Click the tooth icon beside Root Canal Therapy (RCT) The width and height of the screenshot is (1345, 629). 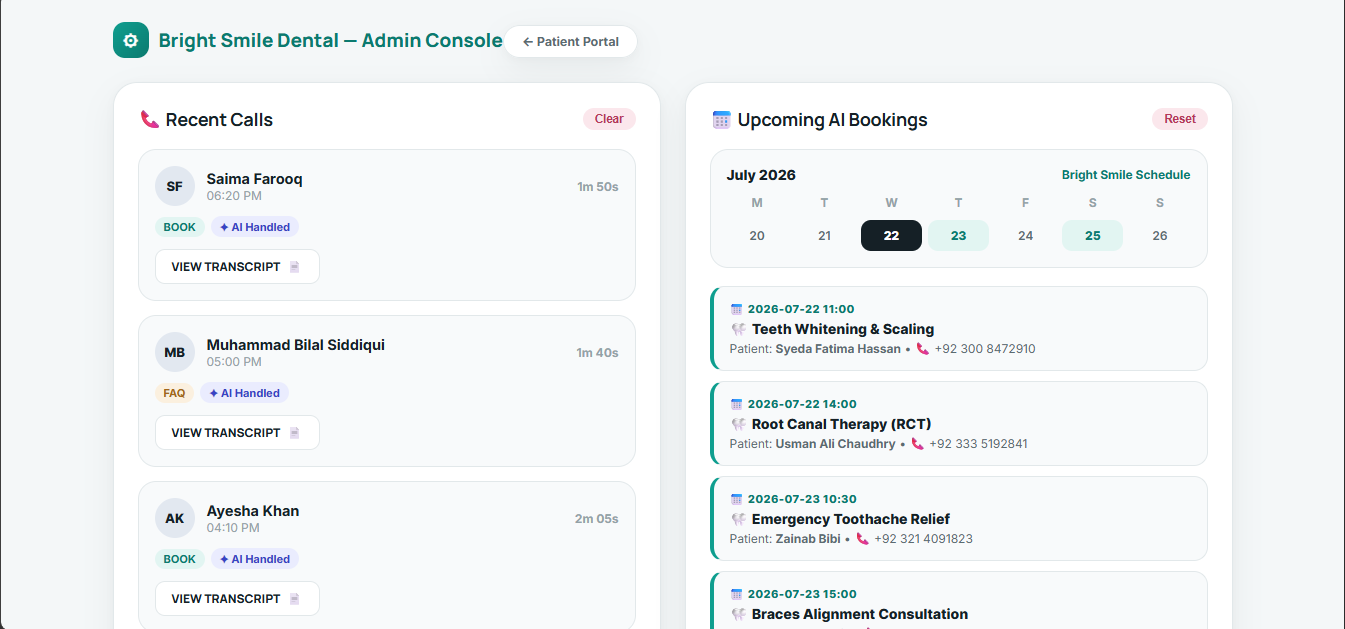click(x=739, y=424)
